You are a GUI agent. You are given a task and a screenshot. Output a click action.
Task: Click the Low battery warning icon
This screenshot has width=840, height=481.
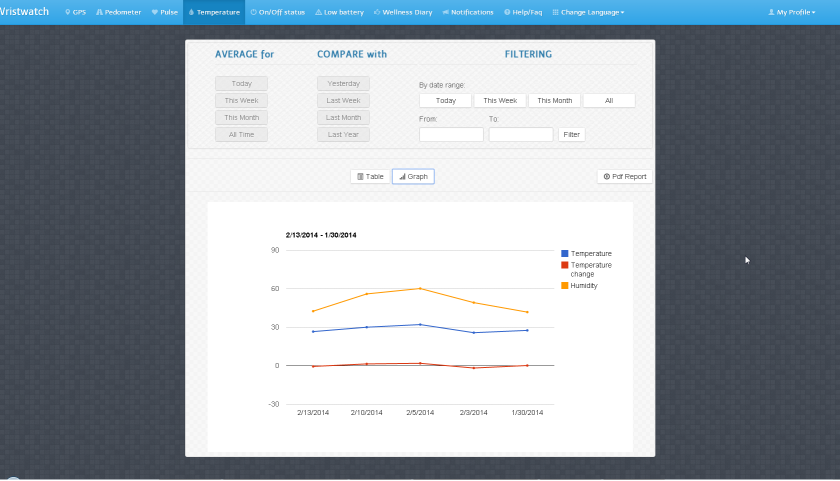[318, 12]
